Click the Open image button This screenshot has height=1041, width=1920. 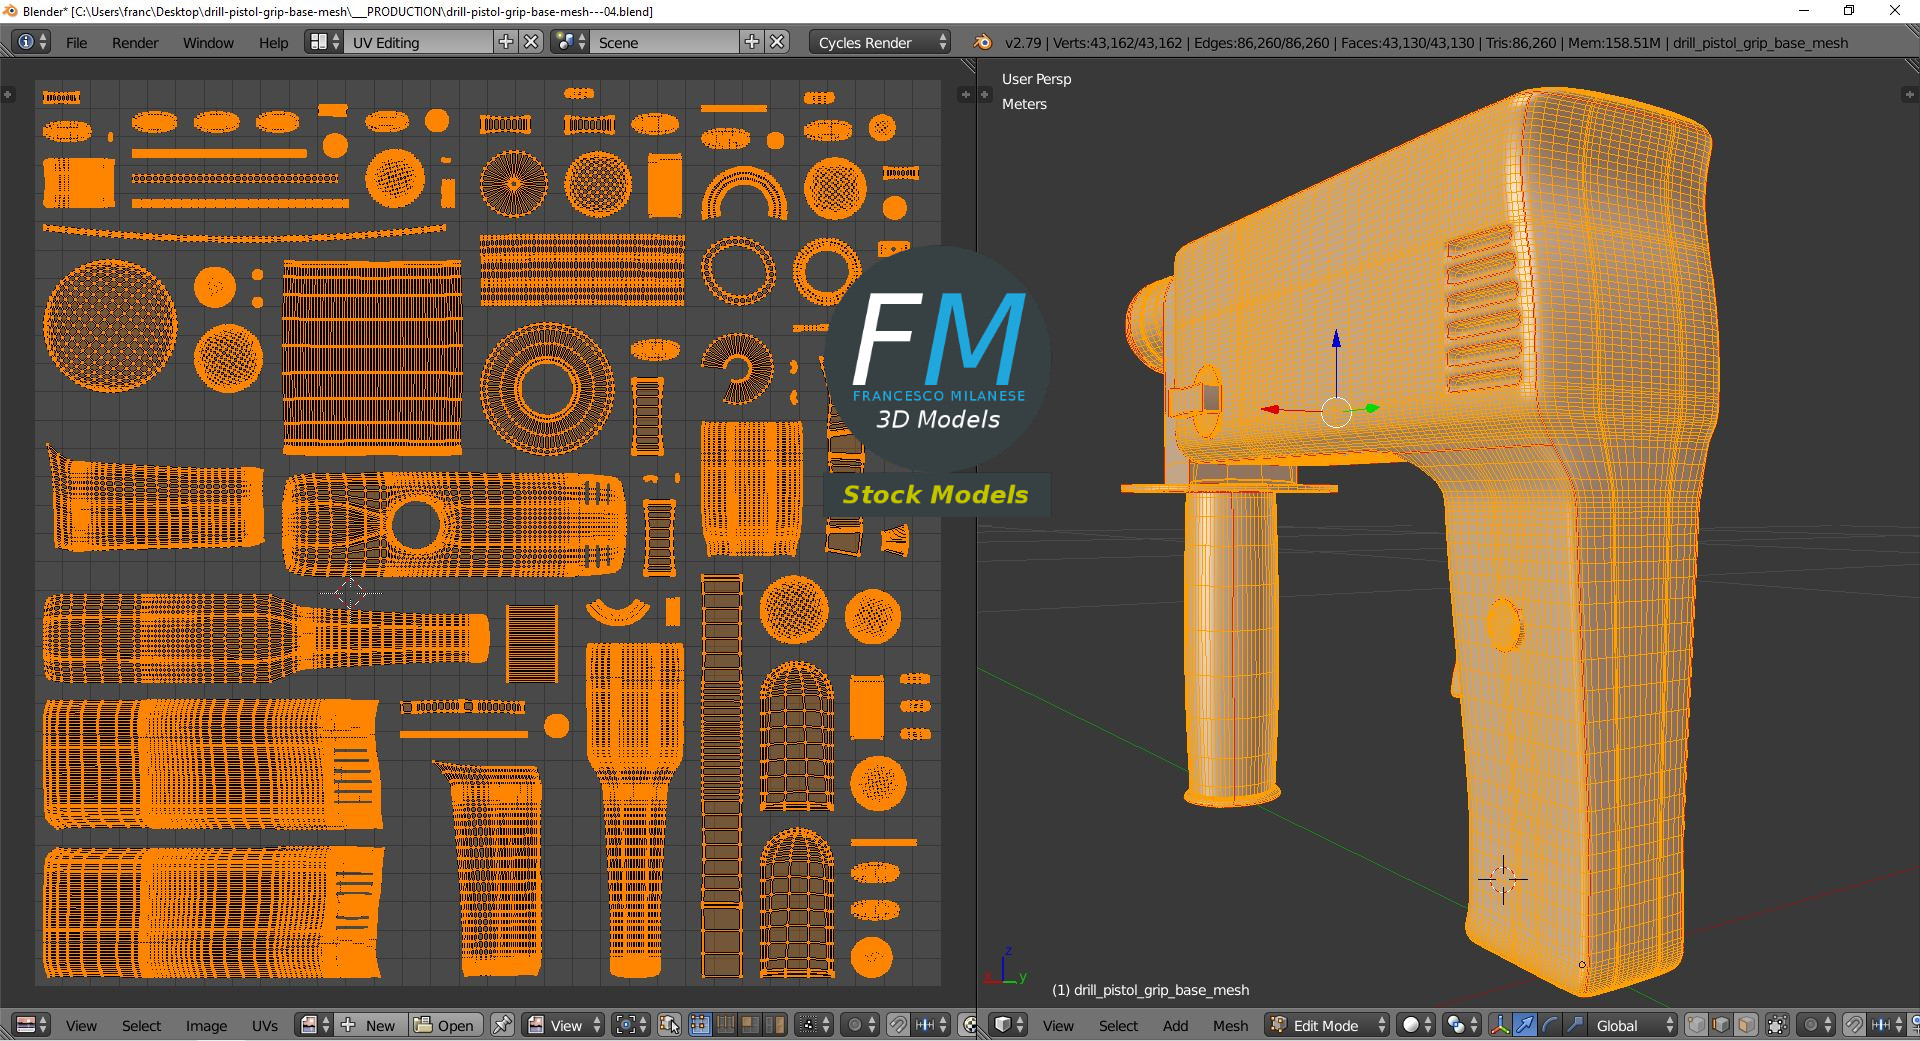[x=445, y=1025]
